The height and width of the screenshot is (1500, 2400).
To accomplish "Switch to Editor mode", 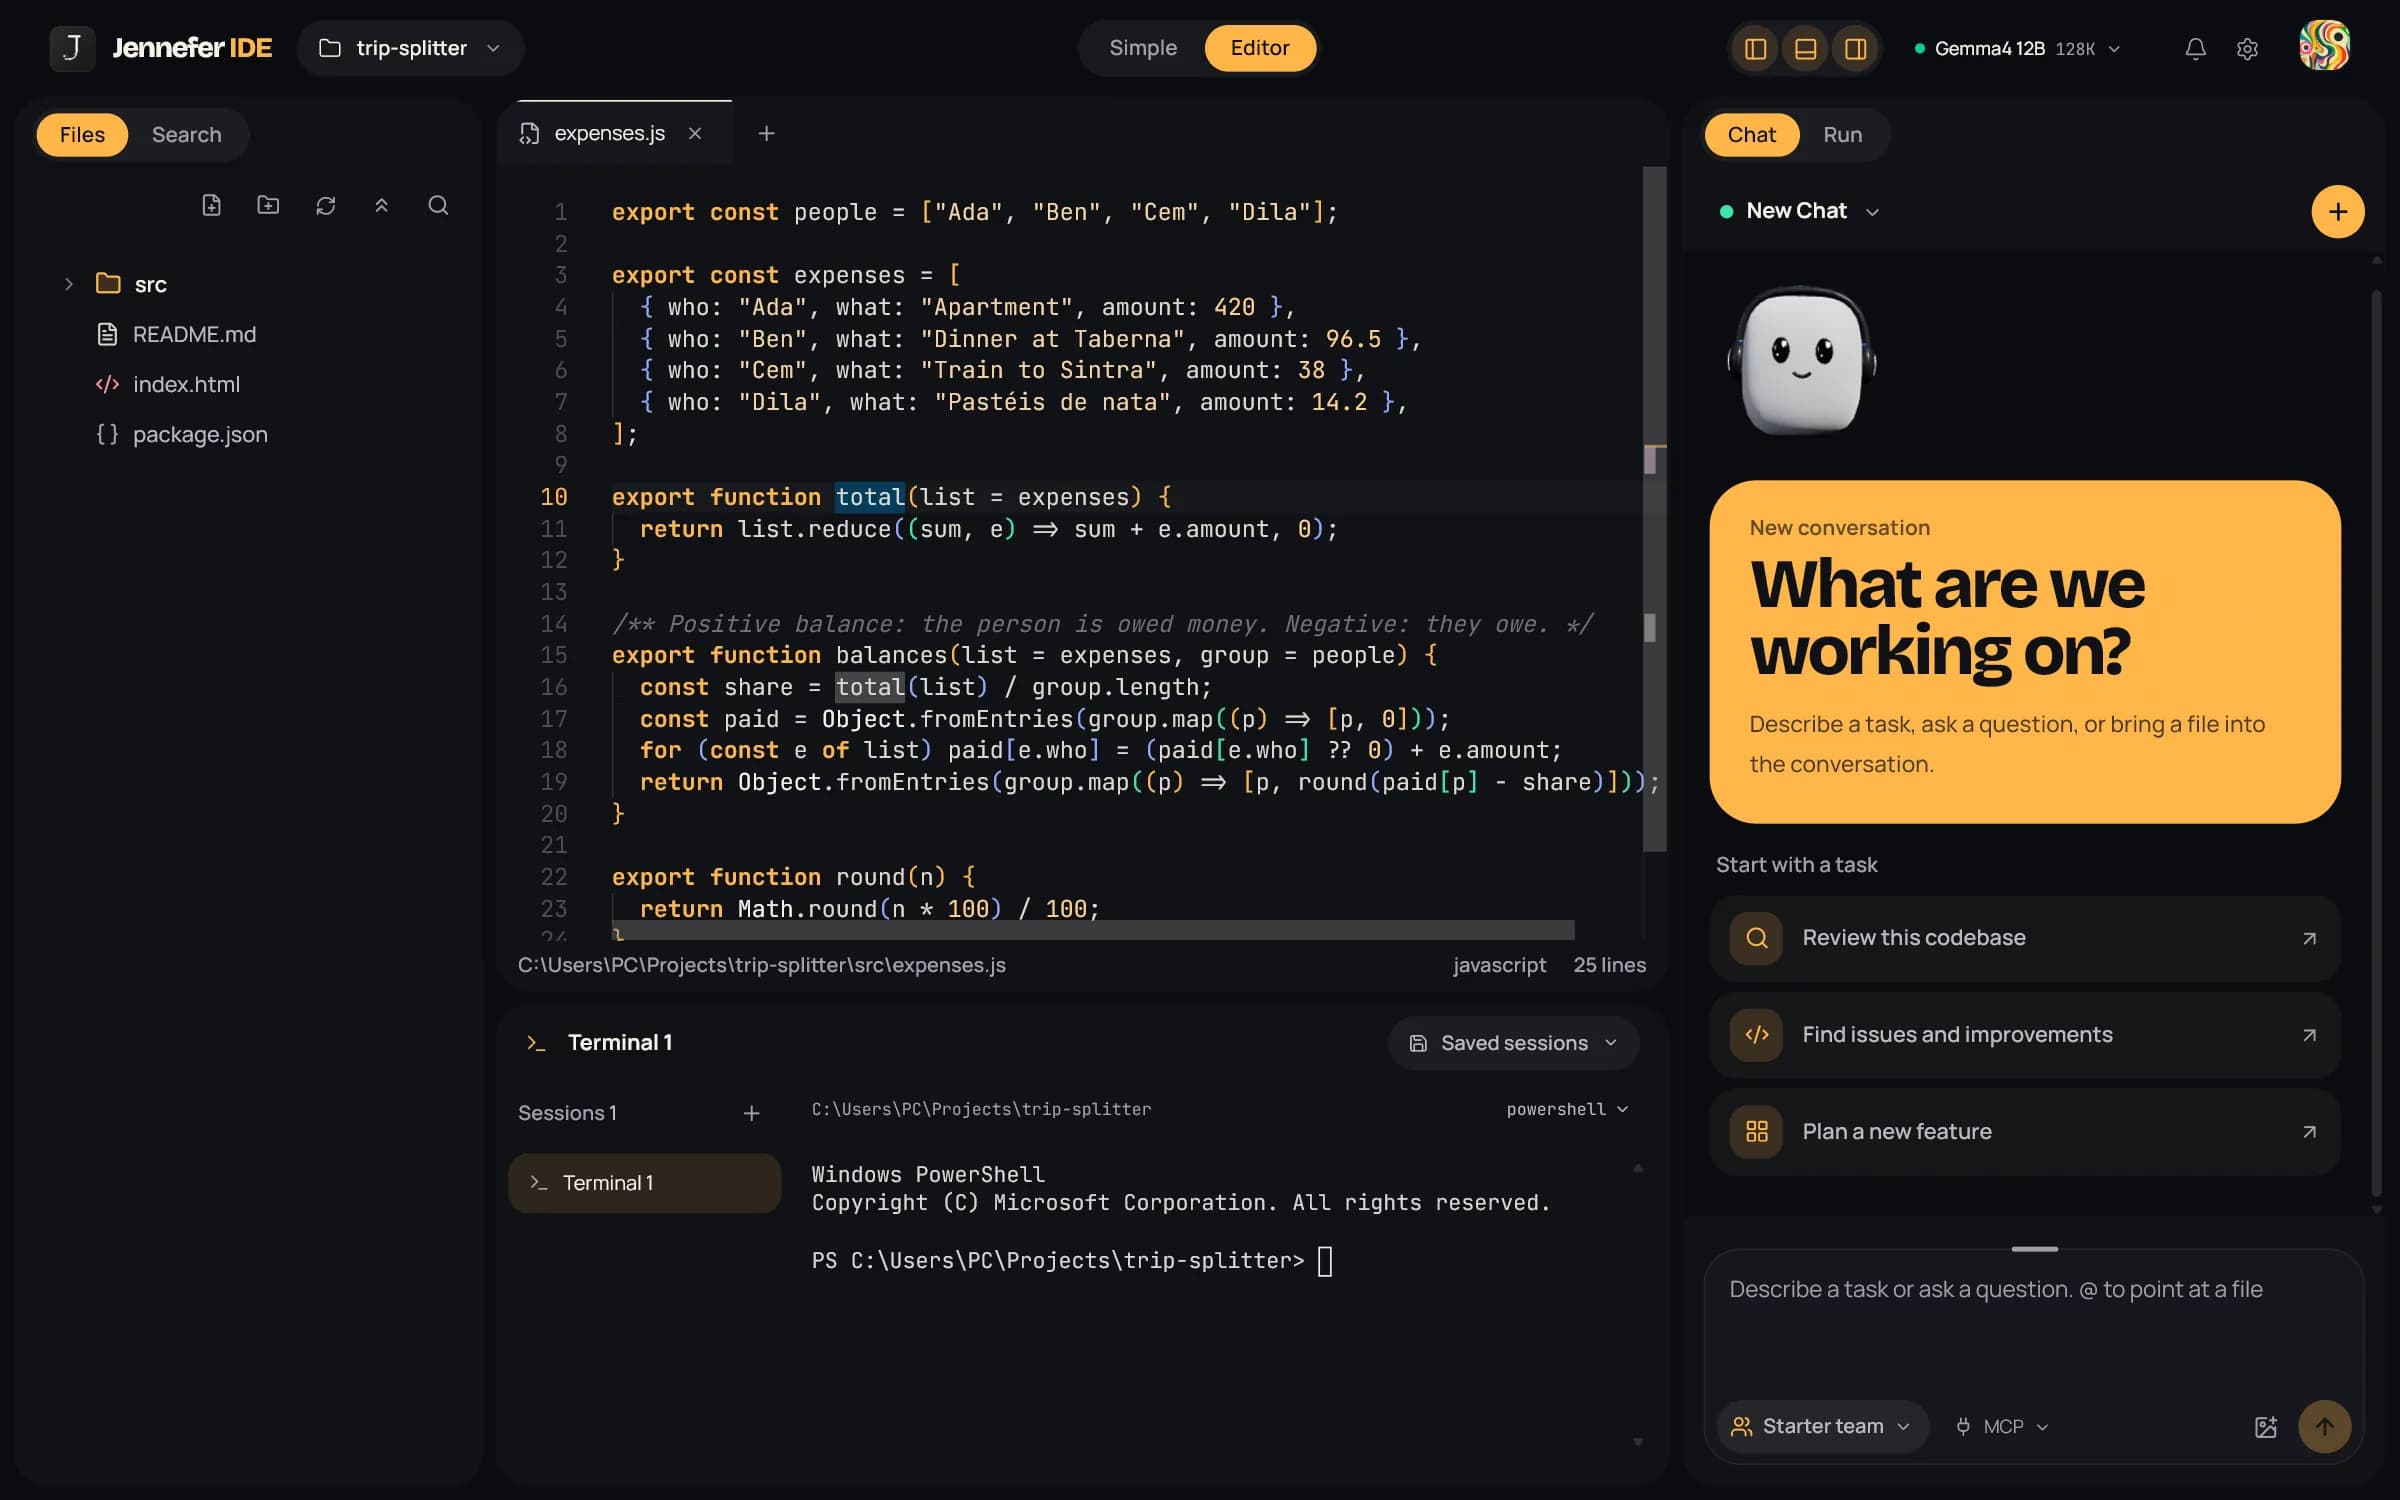I will [1259, 48].
